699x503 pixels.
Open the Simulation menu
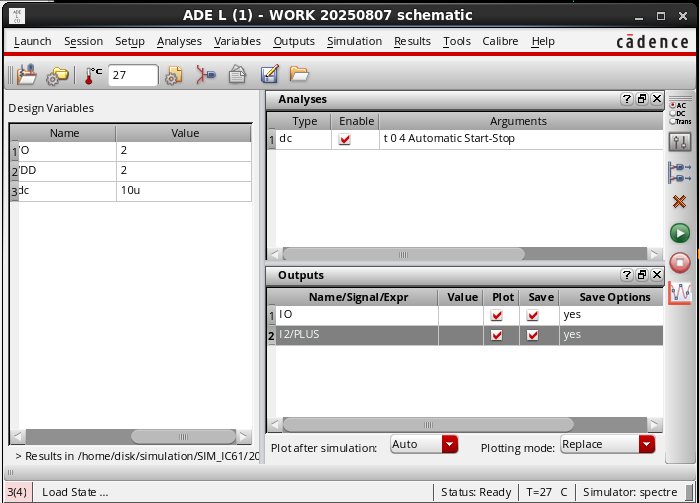click(354, 41)
